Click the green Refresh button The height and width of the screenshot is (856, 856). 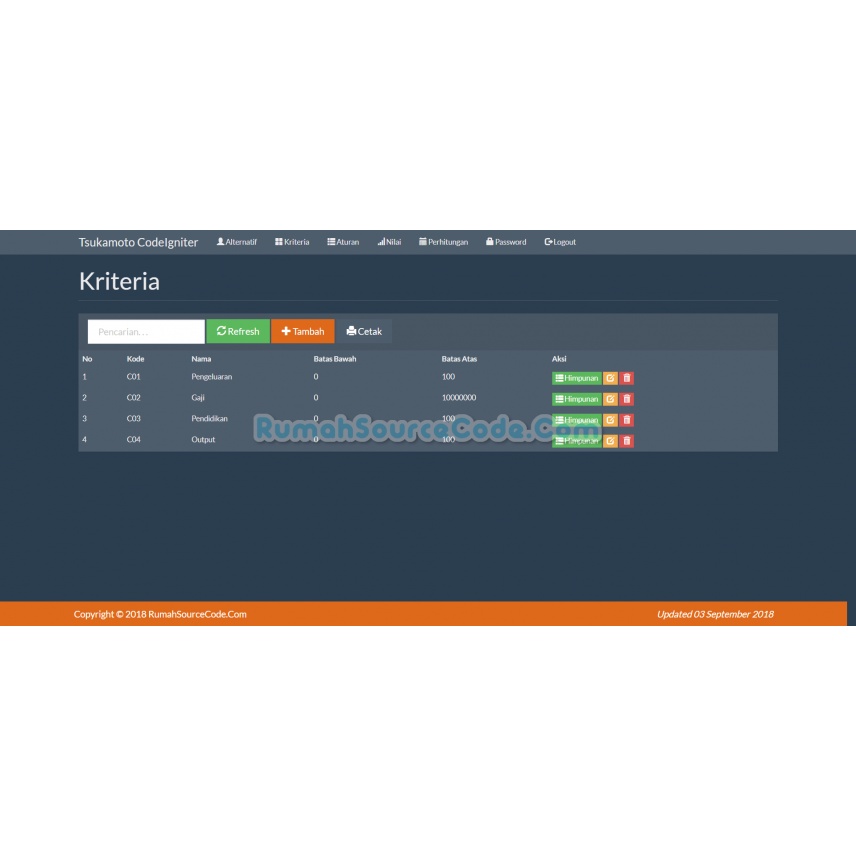[238, 331]
